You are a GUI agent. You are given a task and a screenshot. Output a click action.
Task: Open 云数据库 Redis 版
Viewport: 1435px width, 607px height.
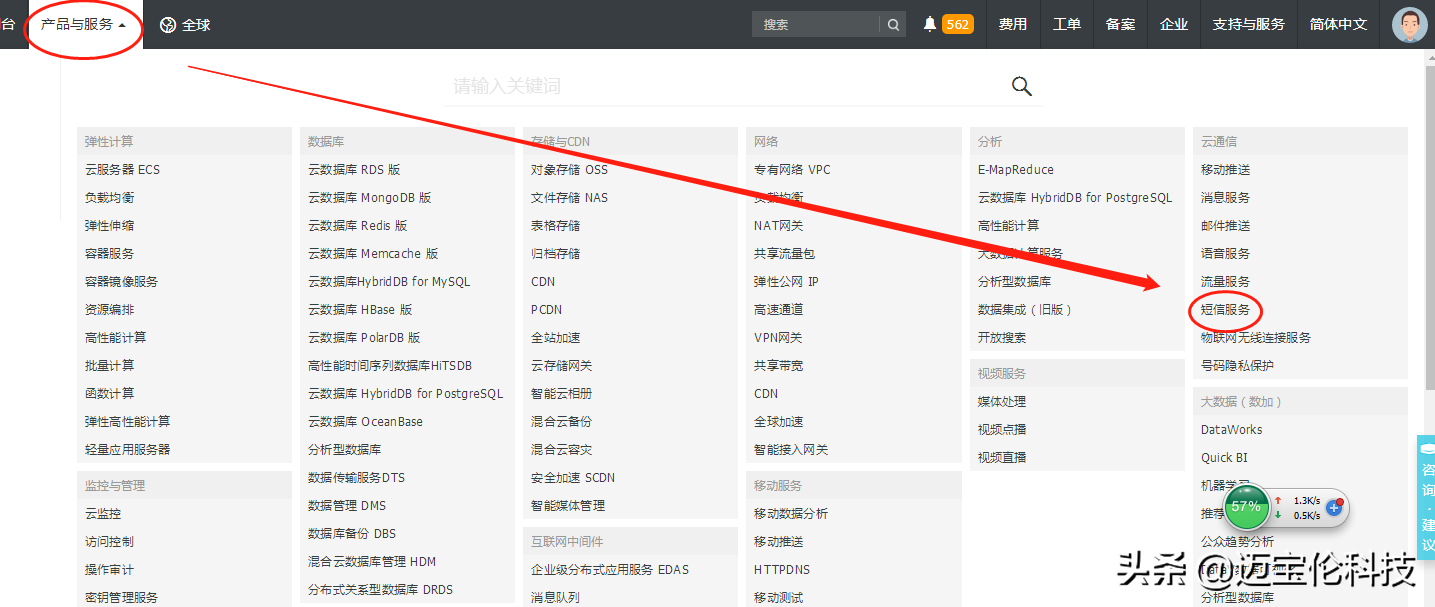[358, 226]
